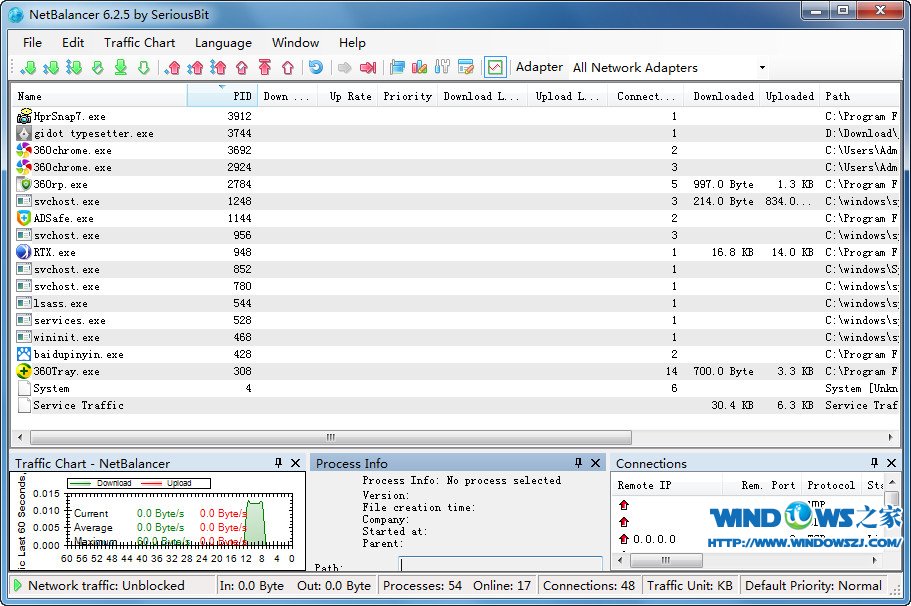This screenshot has height=606, width=911.
Task: Click the colored bar chart toolbar icon
Action: [420, 68]
